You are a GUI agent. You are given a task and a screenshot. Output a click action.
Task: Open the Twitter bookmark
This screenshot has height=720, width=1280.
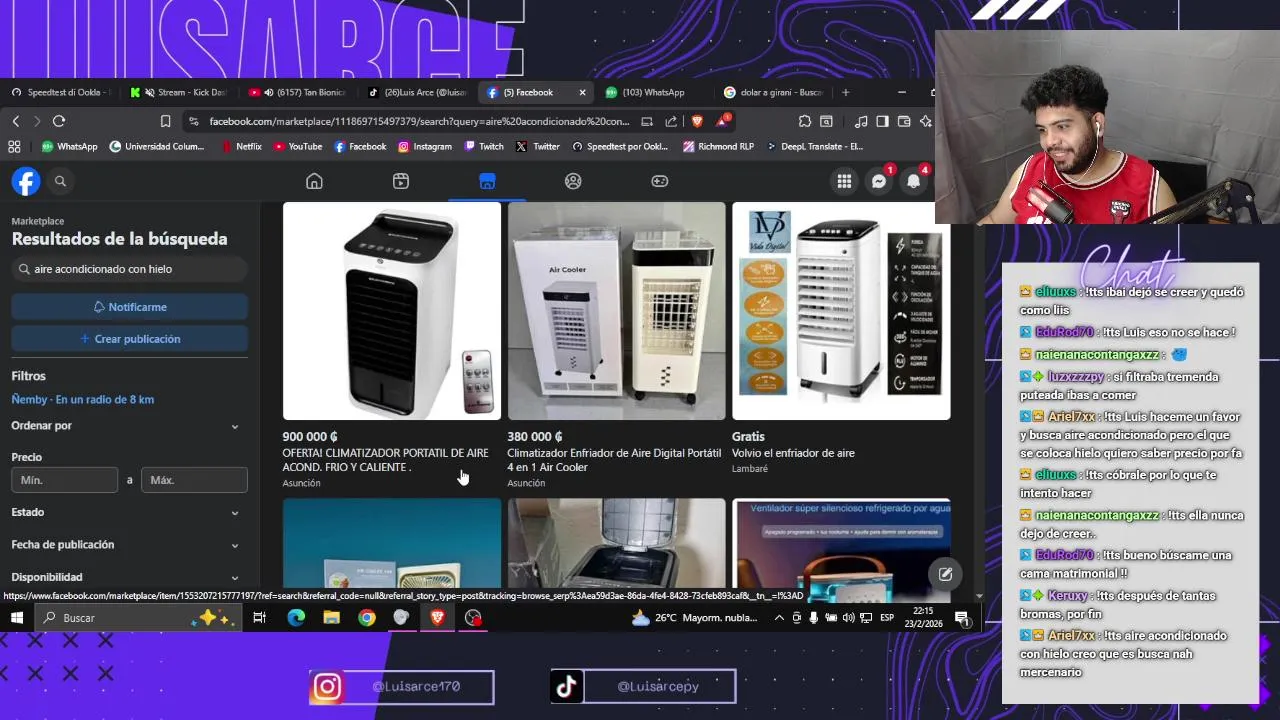[538, 146]
